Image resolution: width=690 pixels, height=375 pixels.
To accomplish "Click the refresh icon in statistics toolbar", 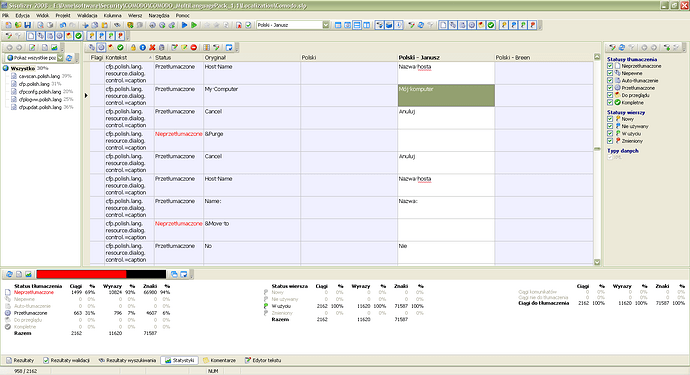I will tap(9, 274).
